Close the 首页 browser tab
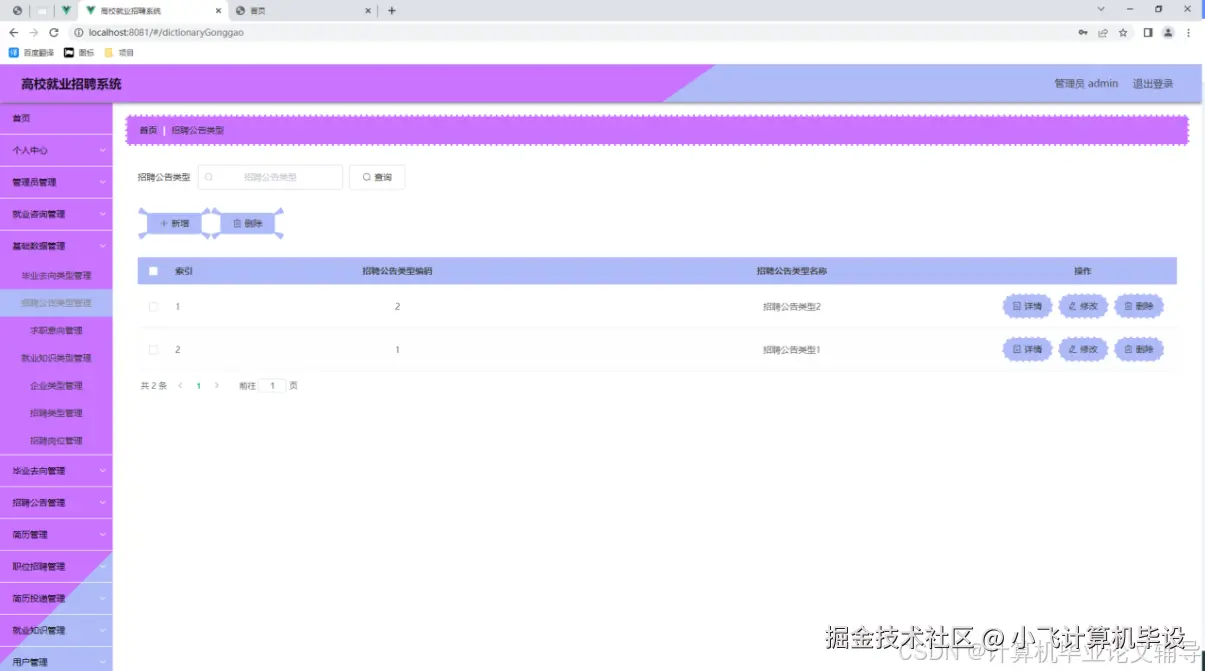 click(368, 11)
